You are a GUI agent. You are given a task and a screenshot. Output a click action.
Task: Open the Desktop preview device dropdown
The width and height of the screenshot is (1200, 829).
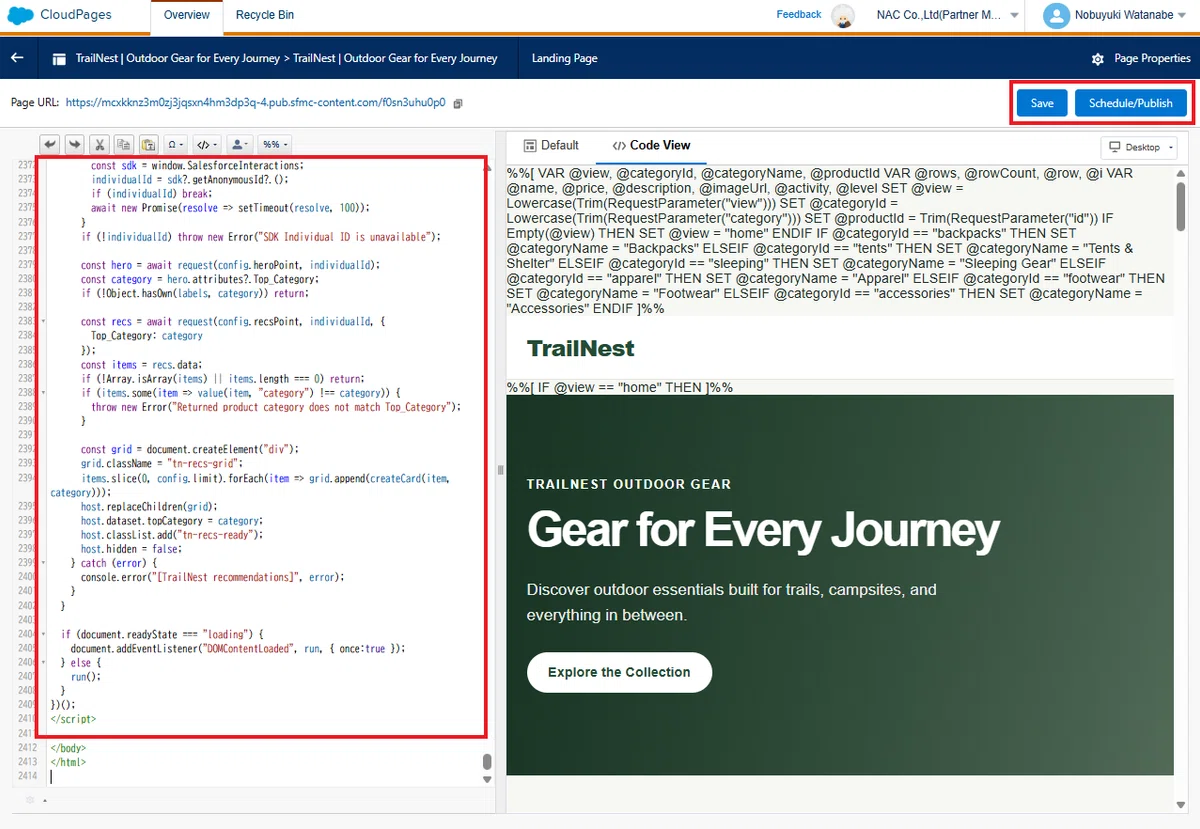coord(1139,147)
